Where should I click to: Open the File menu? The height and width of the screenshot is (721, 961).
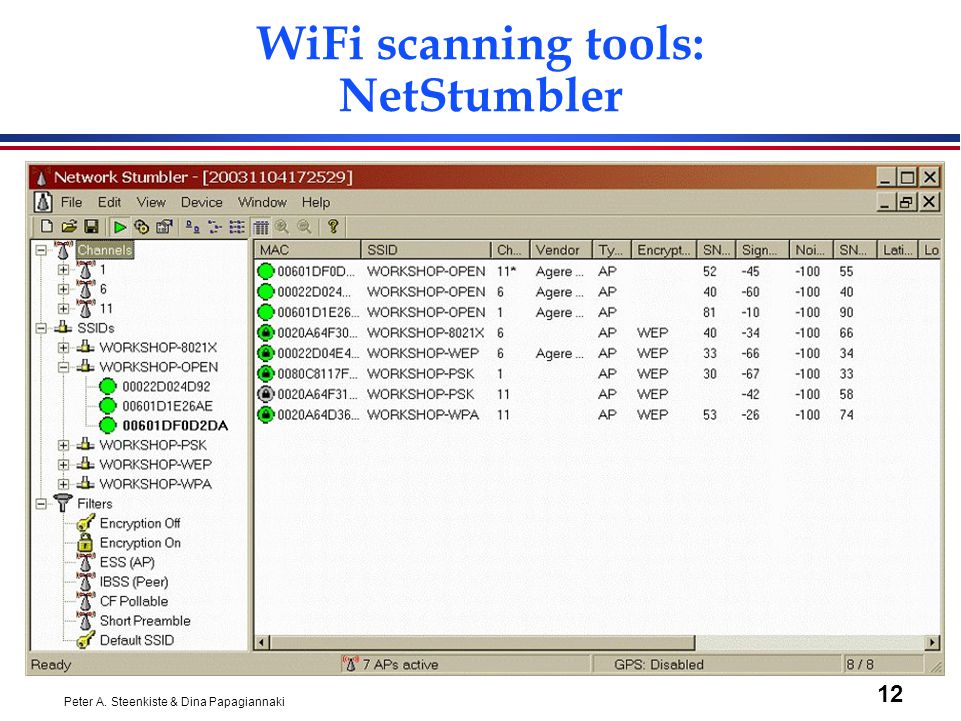71,202
